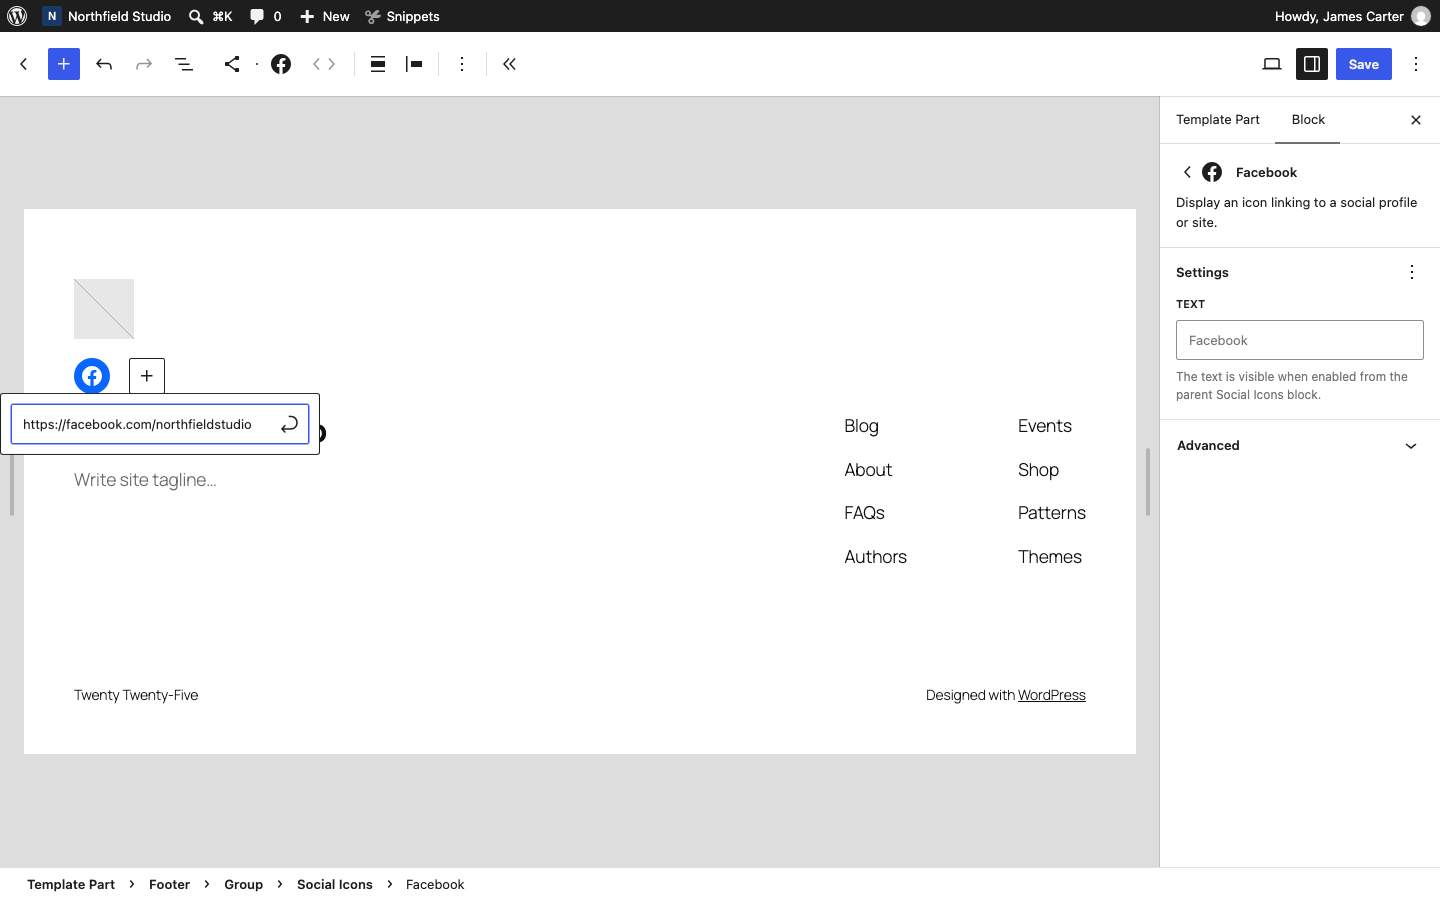
Task: Save the template changes
Action: pos(1364,64)
